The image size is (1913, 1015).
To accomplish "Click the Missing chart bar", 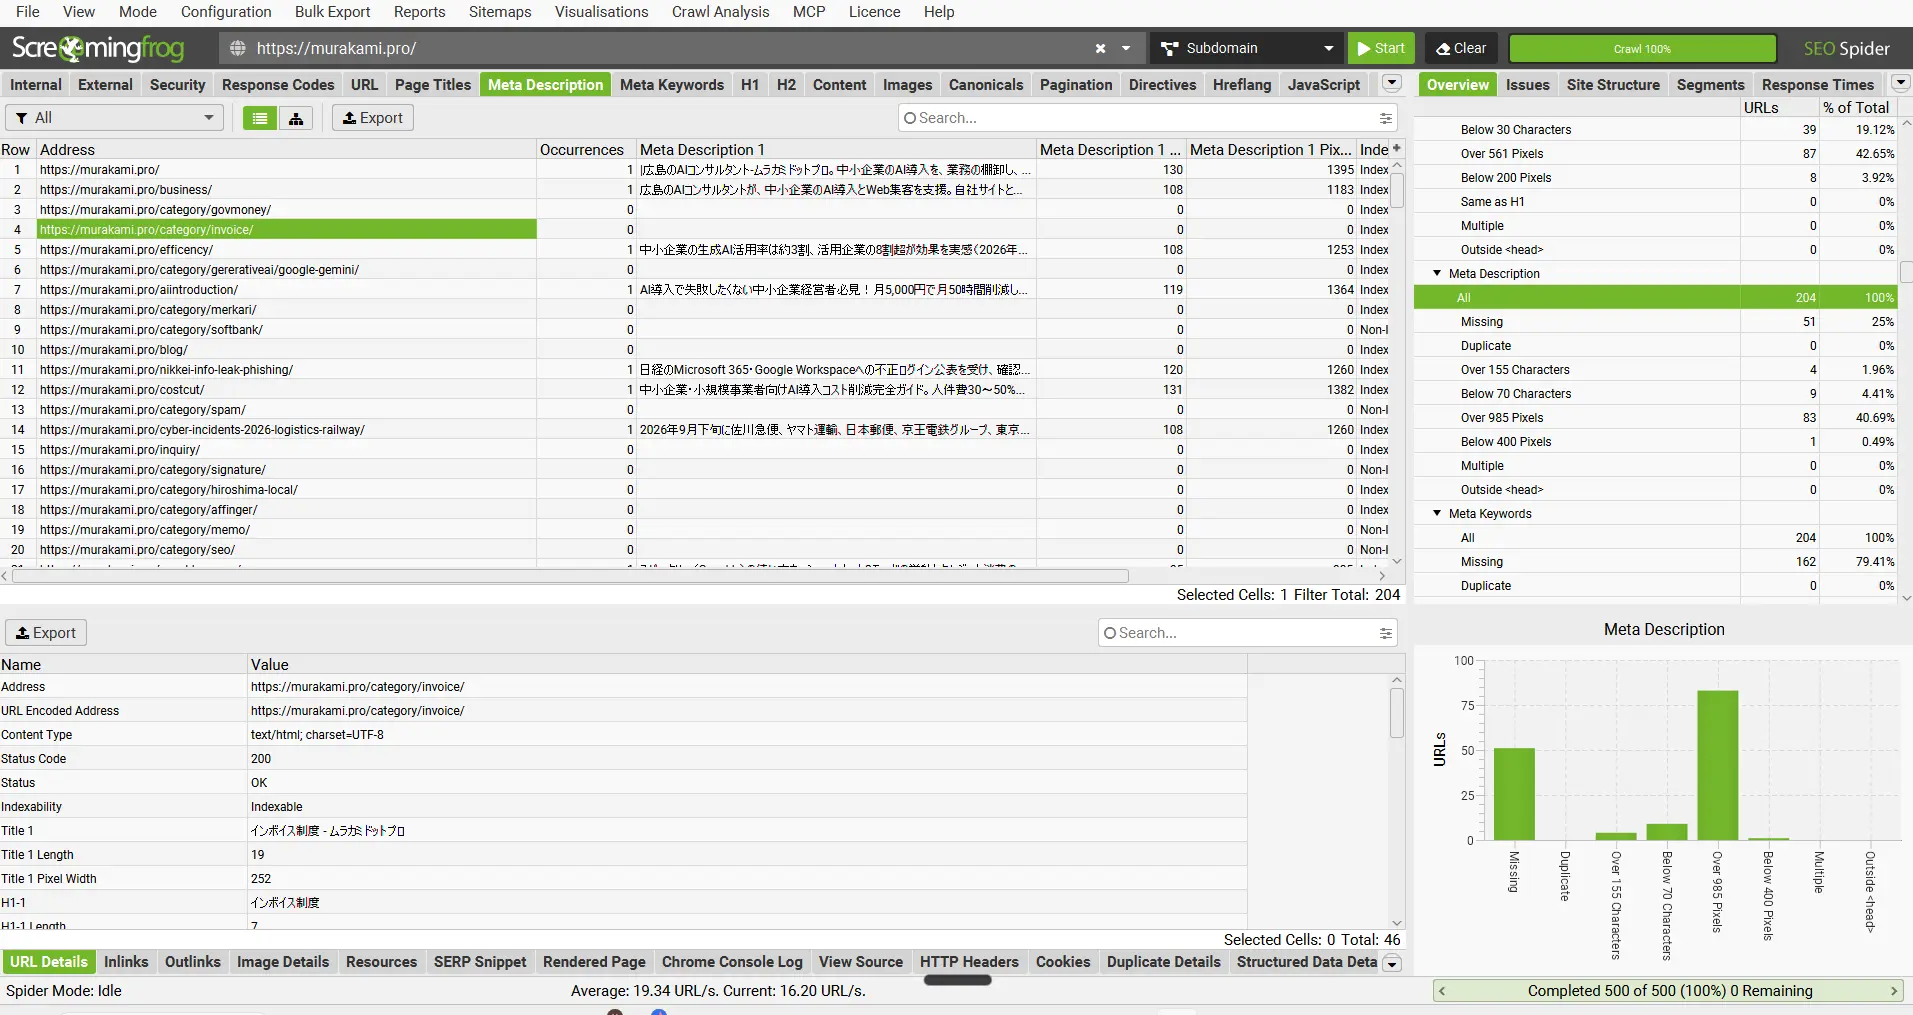I will [x=1513, y=794].
